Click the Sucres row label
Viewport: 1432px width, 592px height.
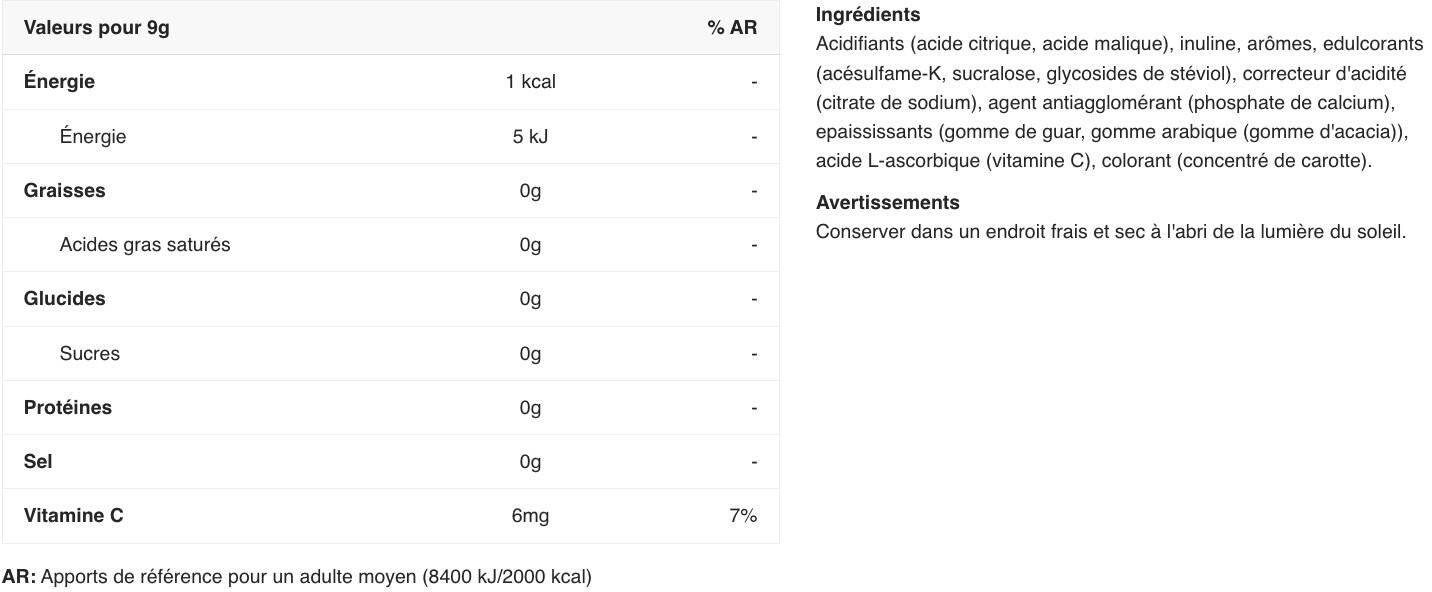coord(89,353)
